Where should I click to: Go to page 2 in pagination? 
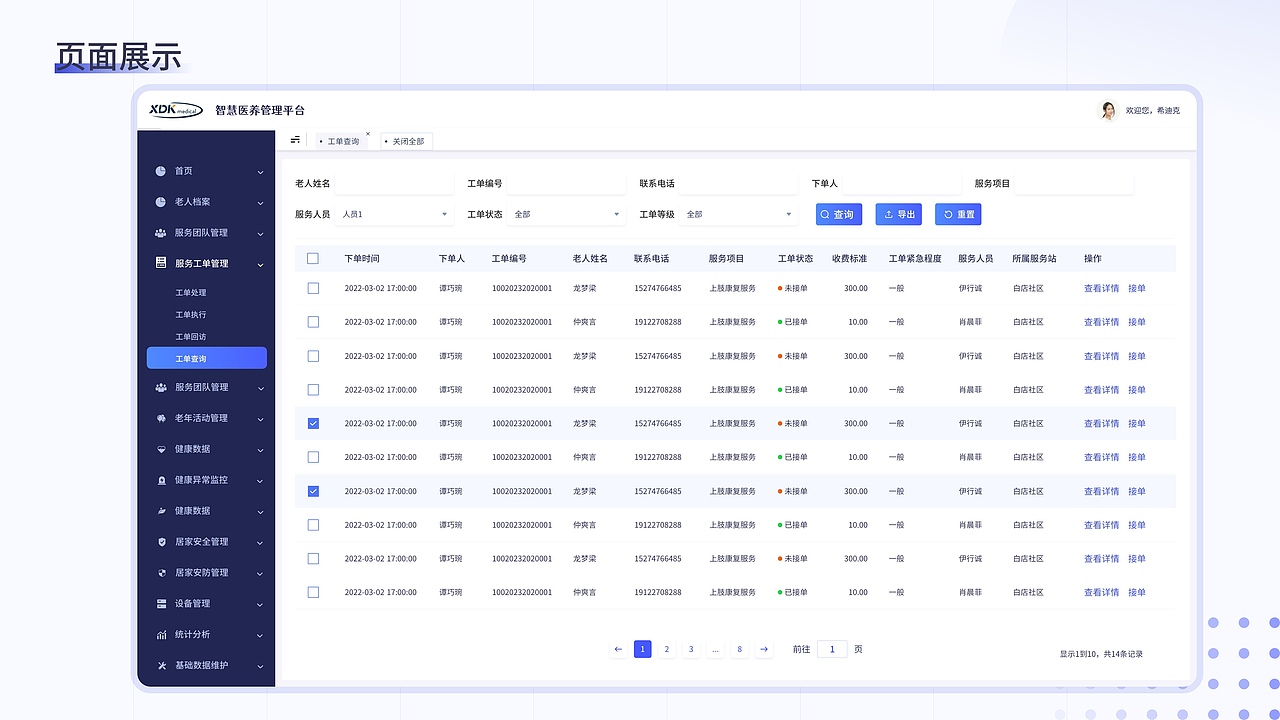667,649
